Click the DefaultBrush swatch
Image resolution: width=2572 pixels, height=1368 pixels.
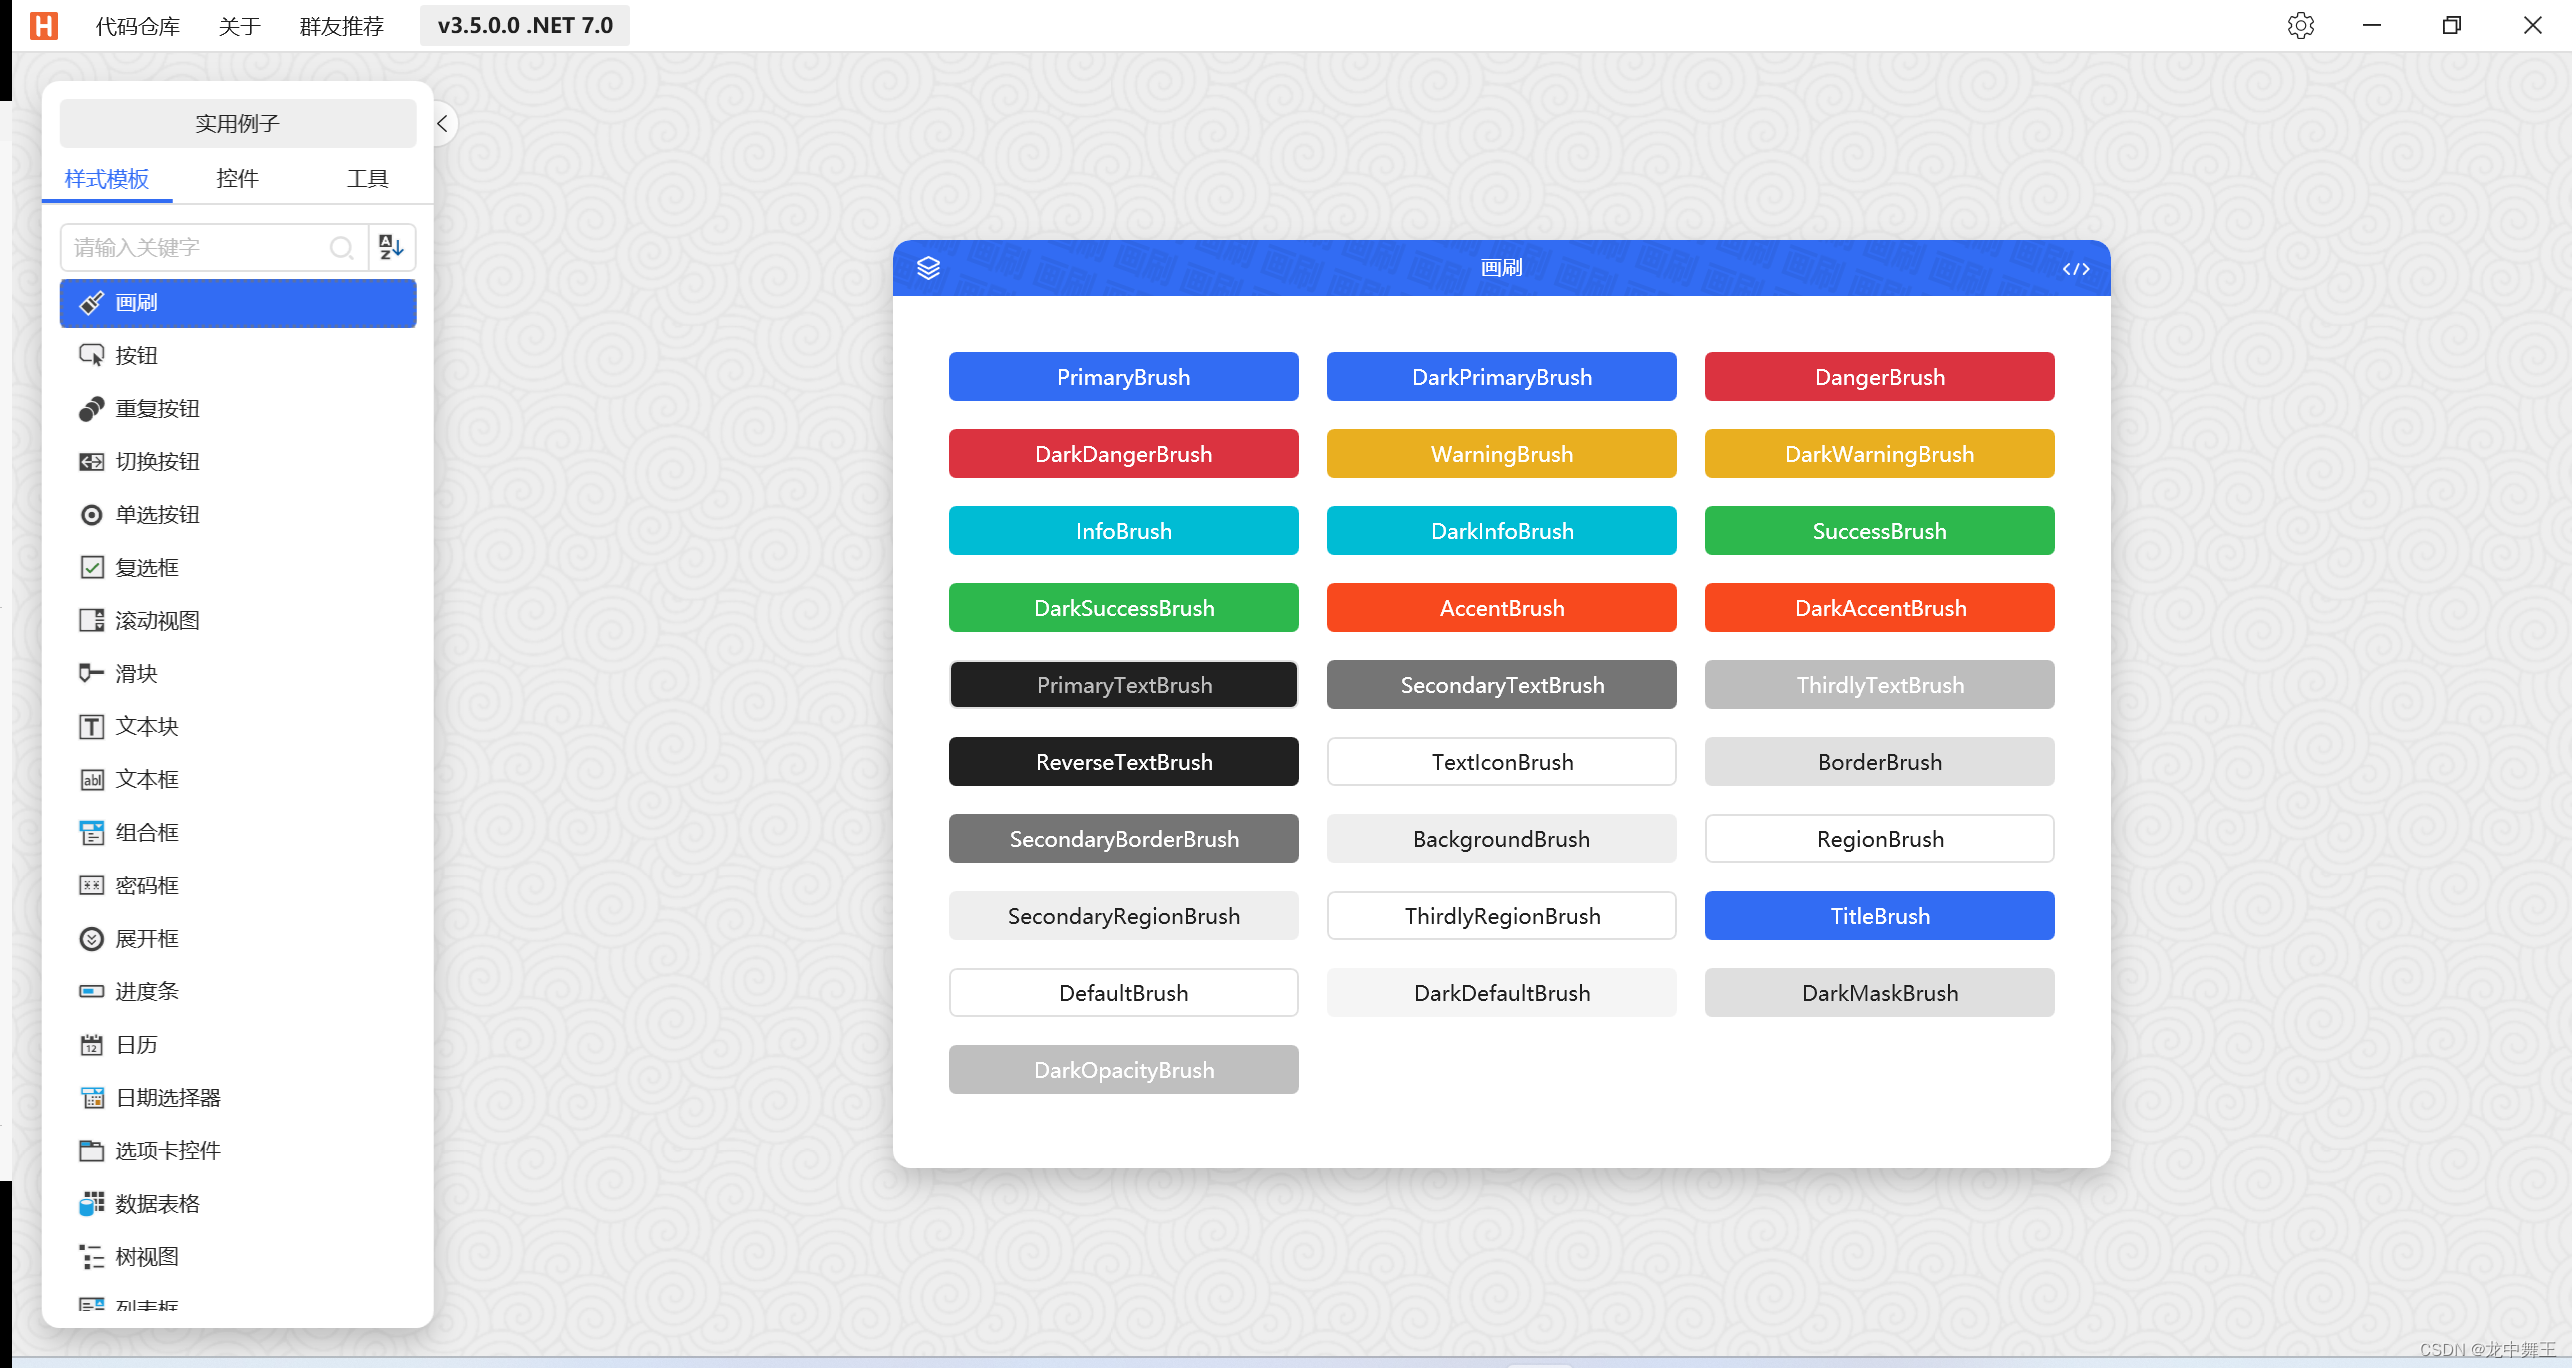(1123, 993)
